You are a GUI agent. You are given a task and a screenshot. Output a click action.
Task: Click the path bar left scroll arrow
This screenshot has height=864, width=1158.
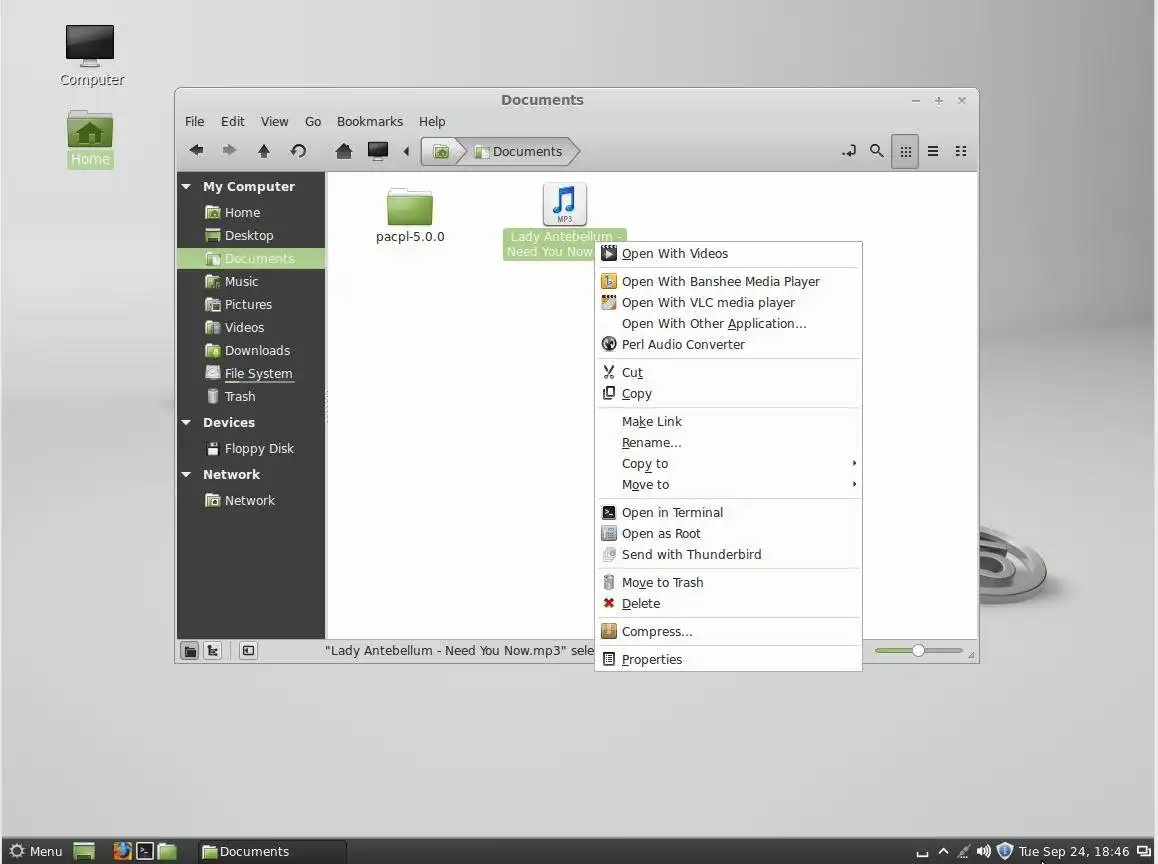(x=405, y=151)
